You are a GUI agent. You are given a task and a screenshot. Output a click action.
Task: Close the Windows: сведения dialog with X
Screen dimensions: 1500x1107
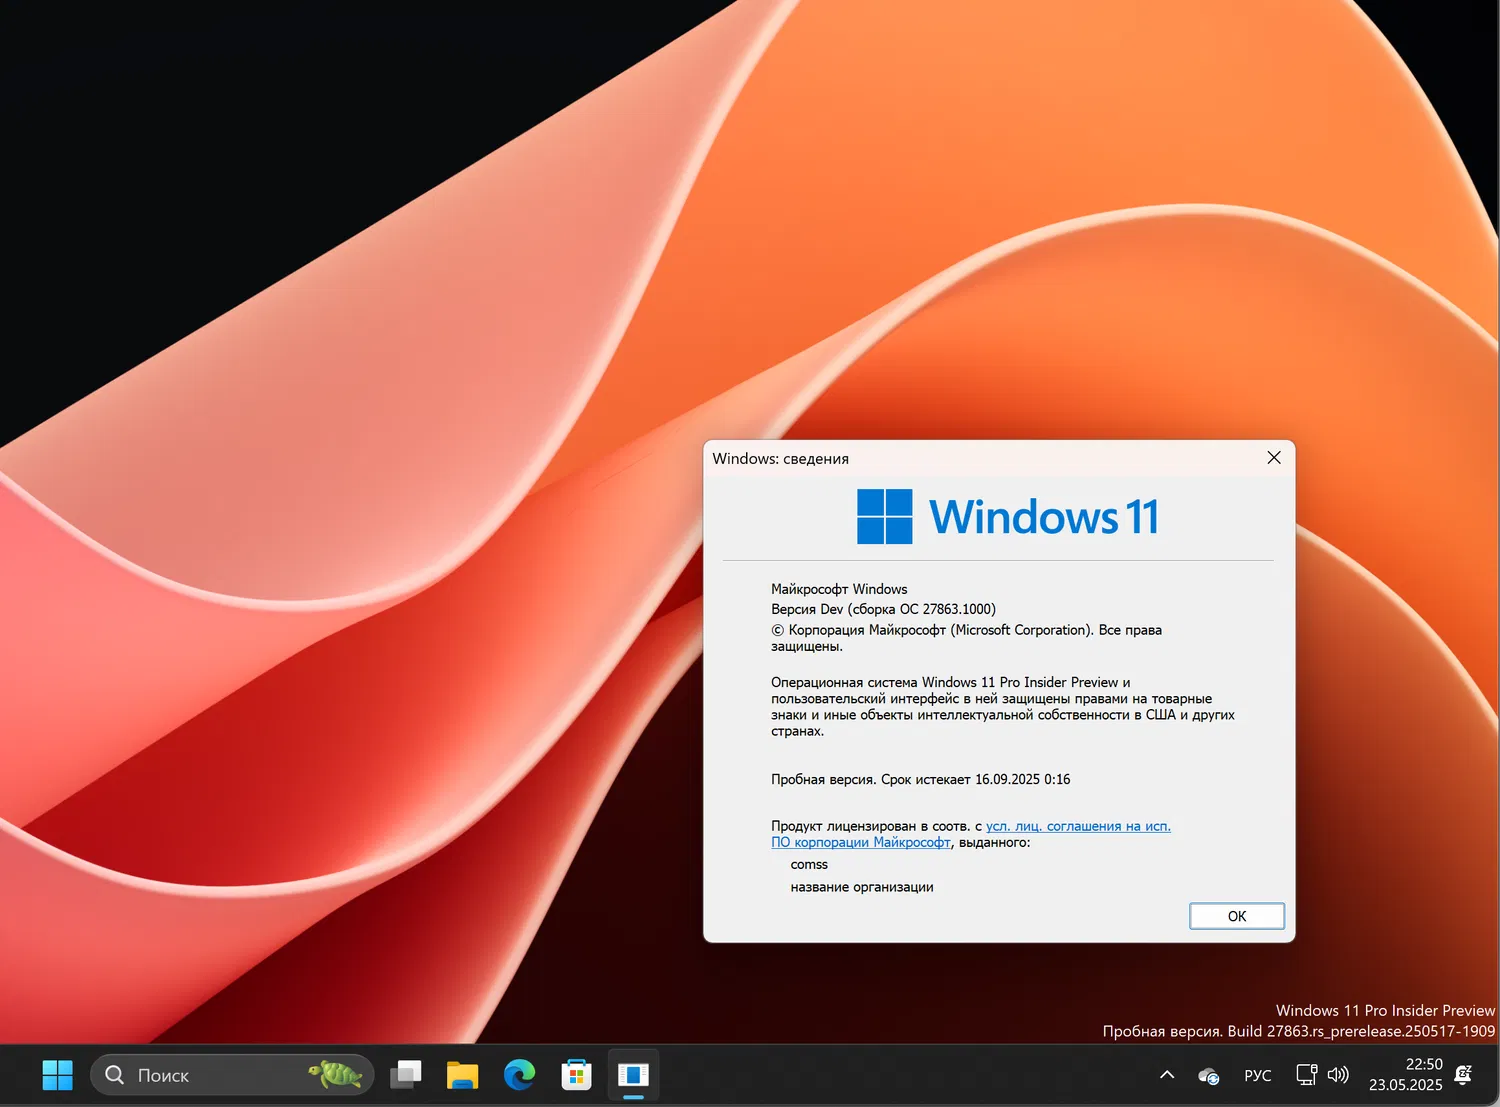(1273, 457)
